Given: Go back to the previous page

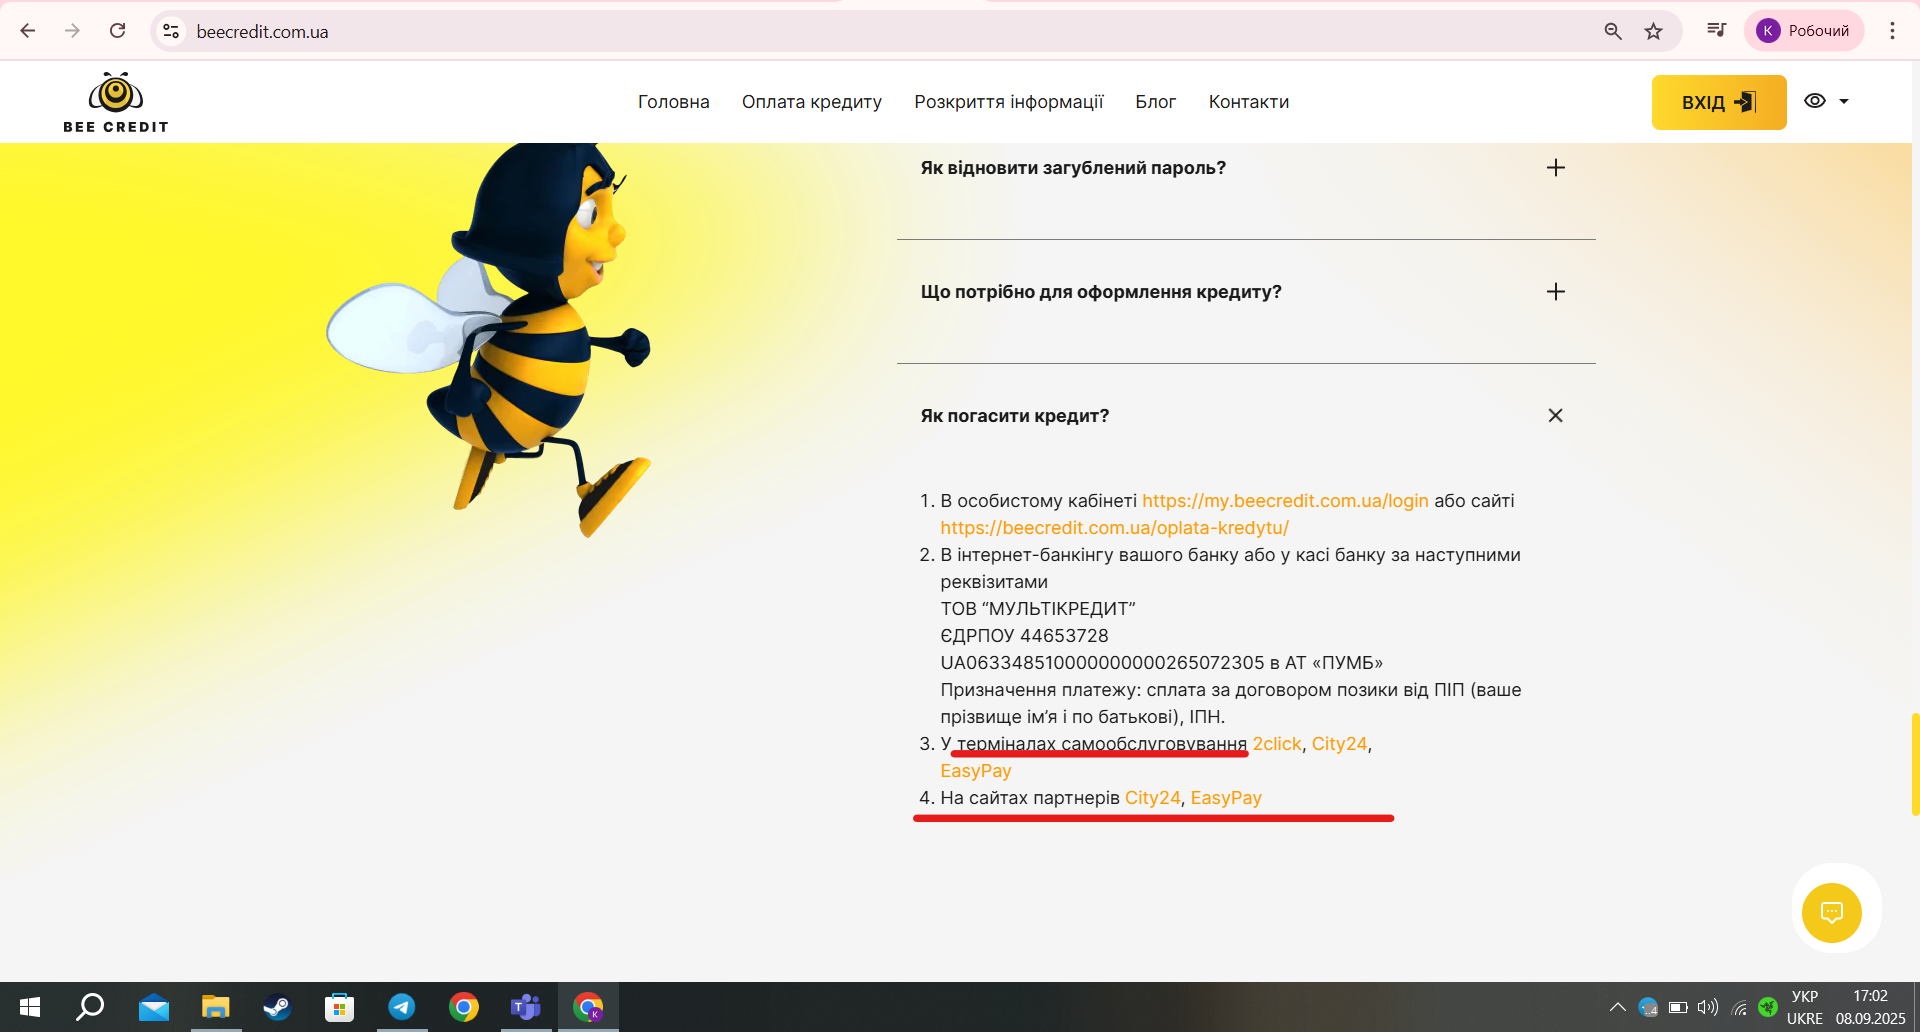Looking at the screenshot, I should pyautogui.click(x=28, y=31).
